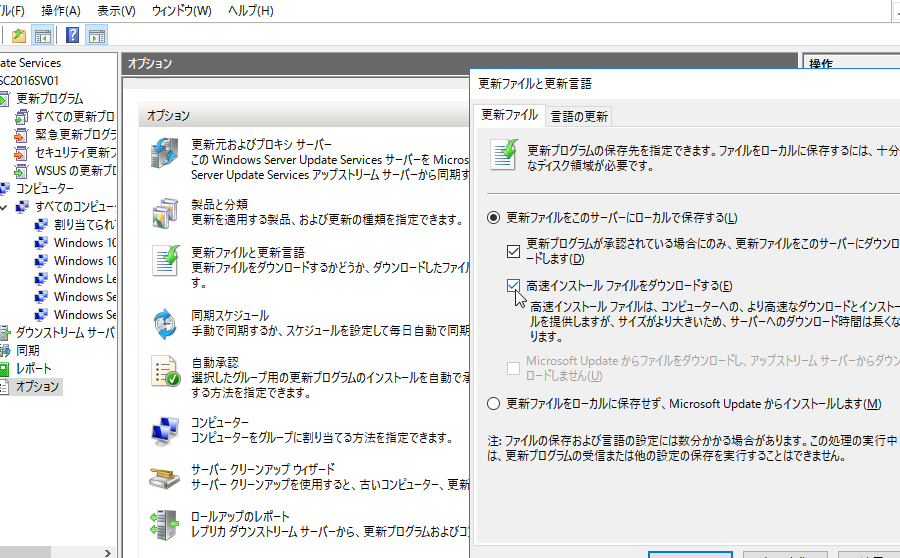The width and height of the screenshot is (900, 558).
Task: Select 更新ファイルをローカルに保存せず radio button
Action: [x=493, y=404]
